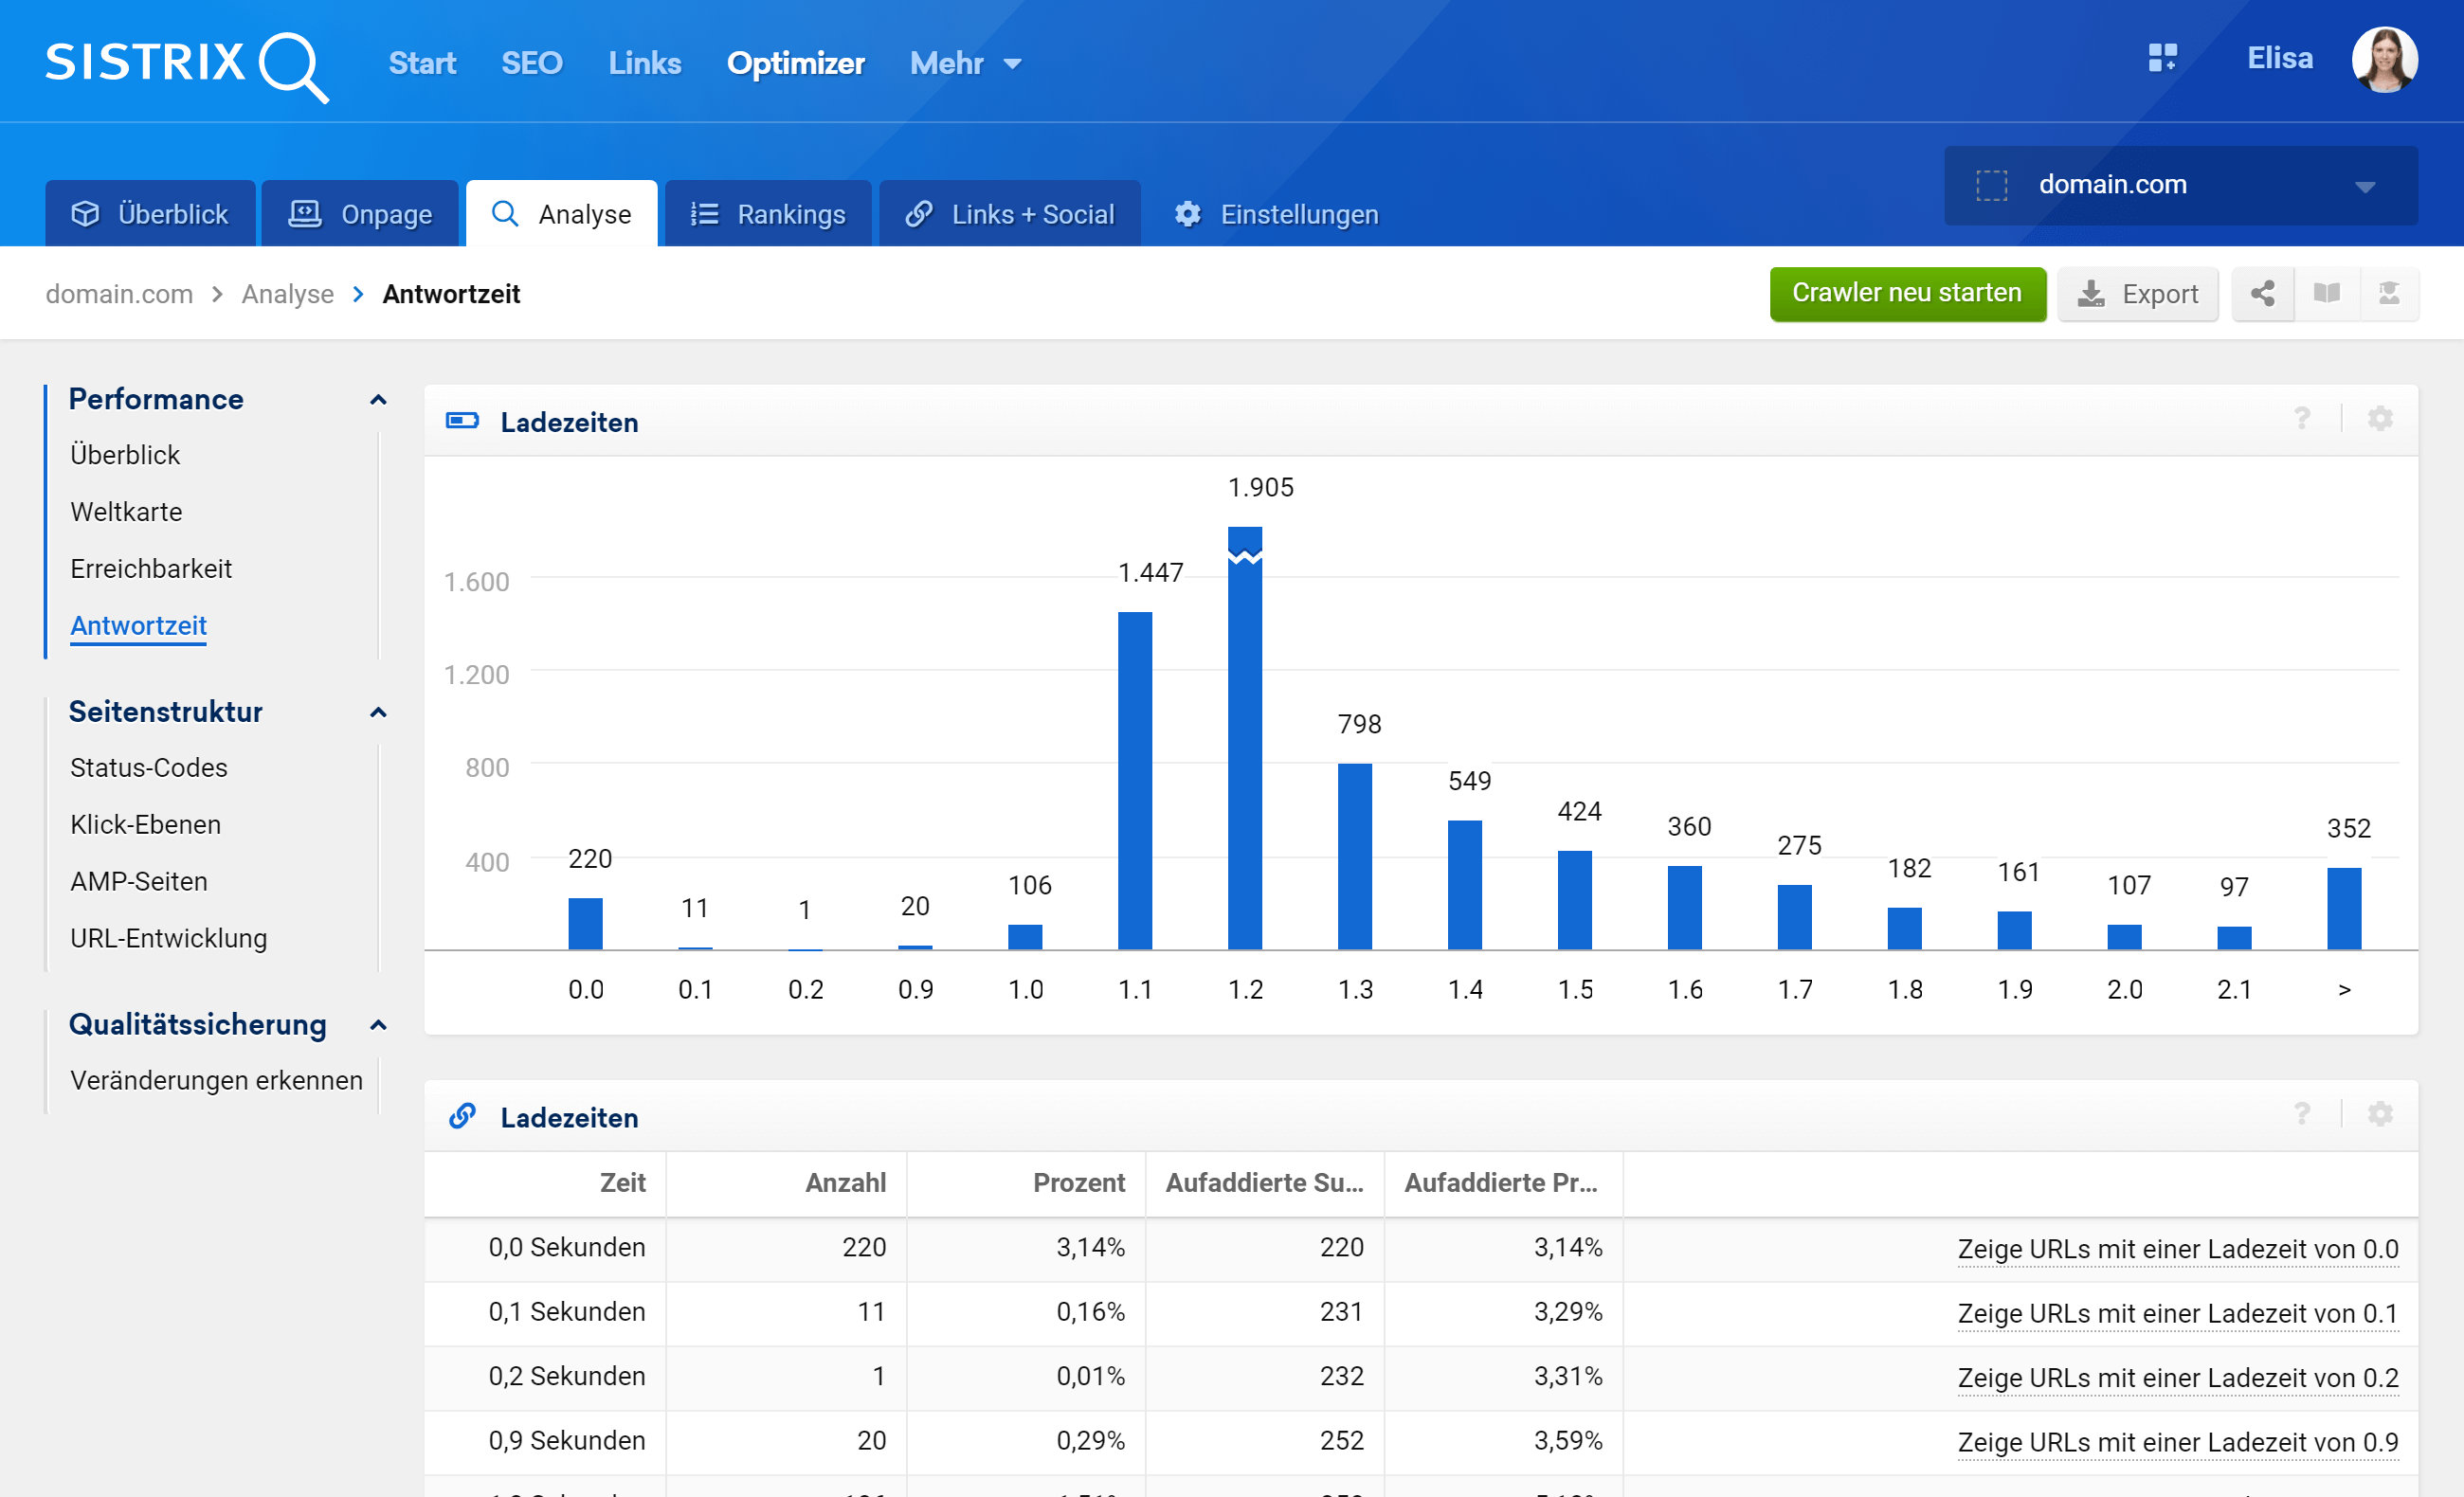This screenshot has height=1497, width=2464.
Task: Click the share icon in the toolbar
Action: pos(2263,294)
